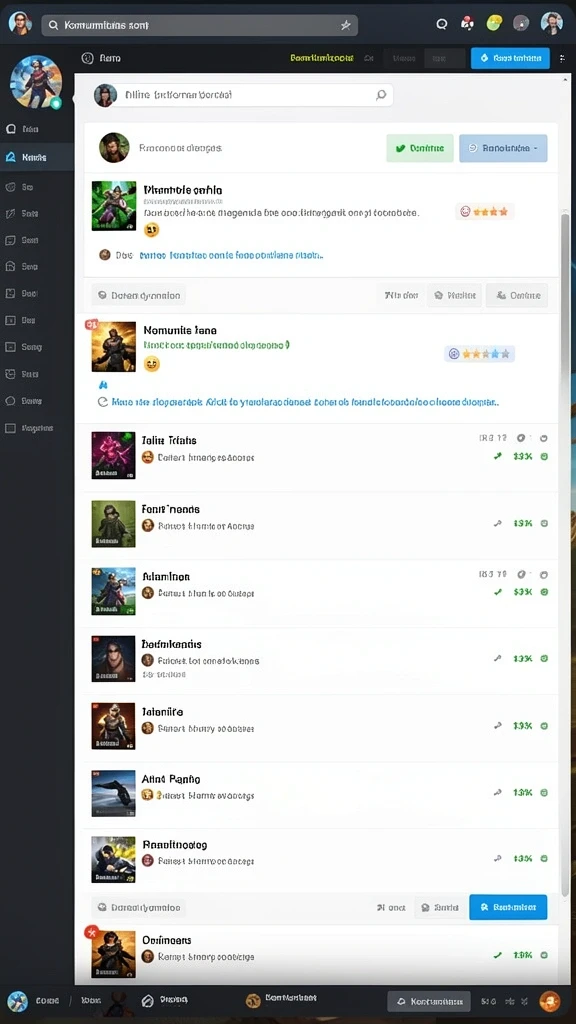Image resolution: width=576 pixels, height=1024 pixels.
Task: Click the smiley emoji under the orange warrior title
Action: [152, 364]
